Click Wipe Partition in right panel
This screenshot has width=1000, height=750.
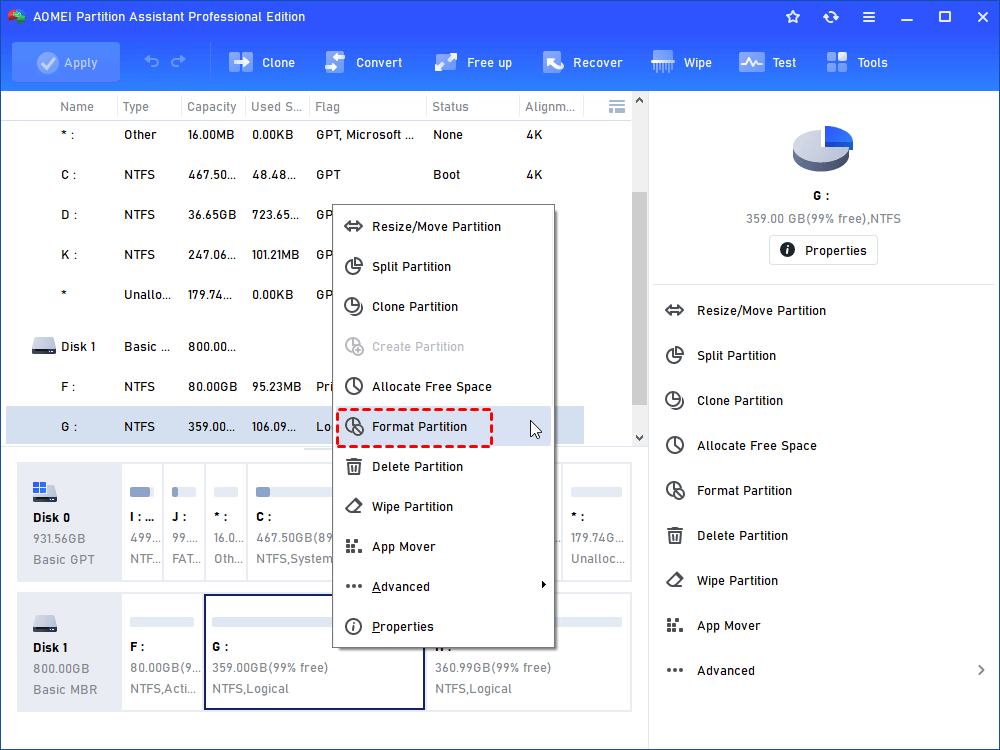(x=721, y=580)
